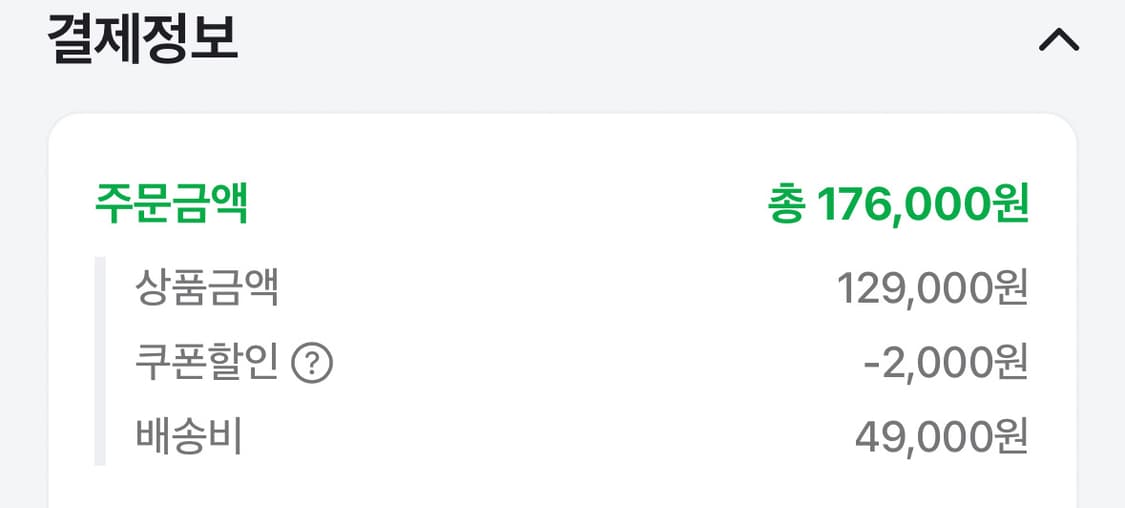Select the green 주문금액 label
The width and height of the screenshot is (1125, 508).
(171, 204)
